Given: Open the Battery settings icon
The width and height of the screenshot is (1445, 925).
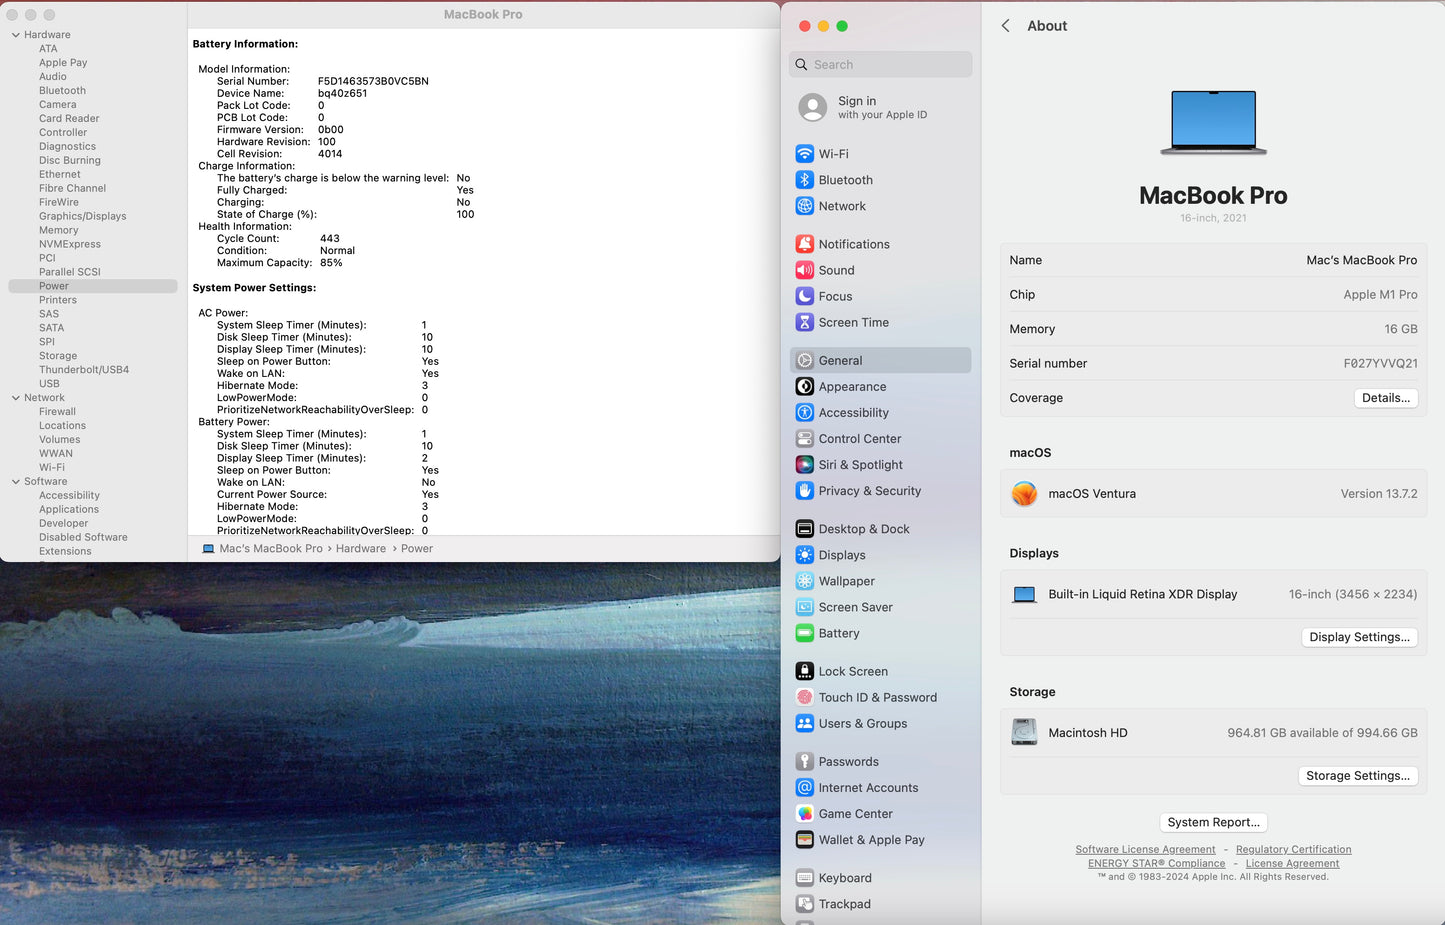Looking at the screenshot, I should pos(805,633).
